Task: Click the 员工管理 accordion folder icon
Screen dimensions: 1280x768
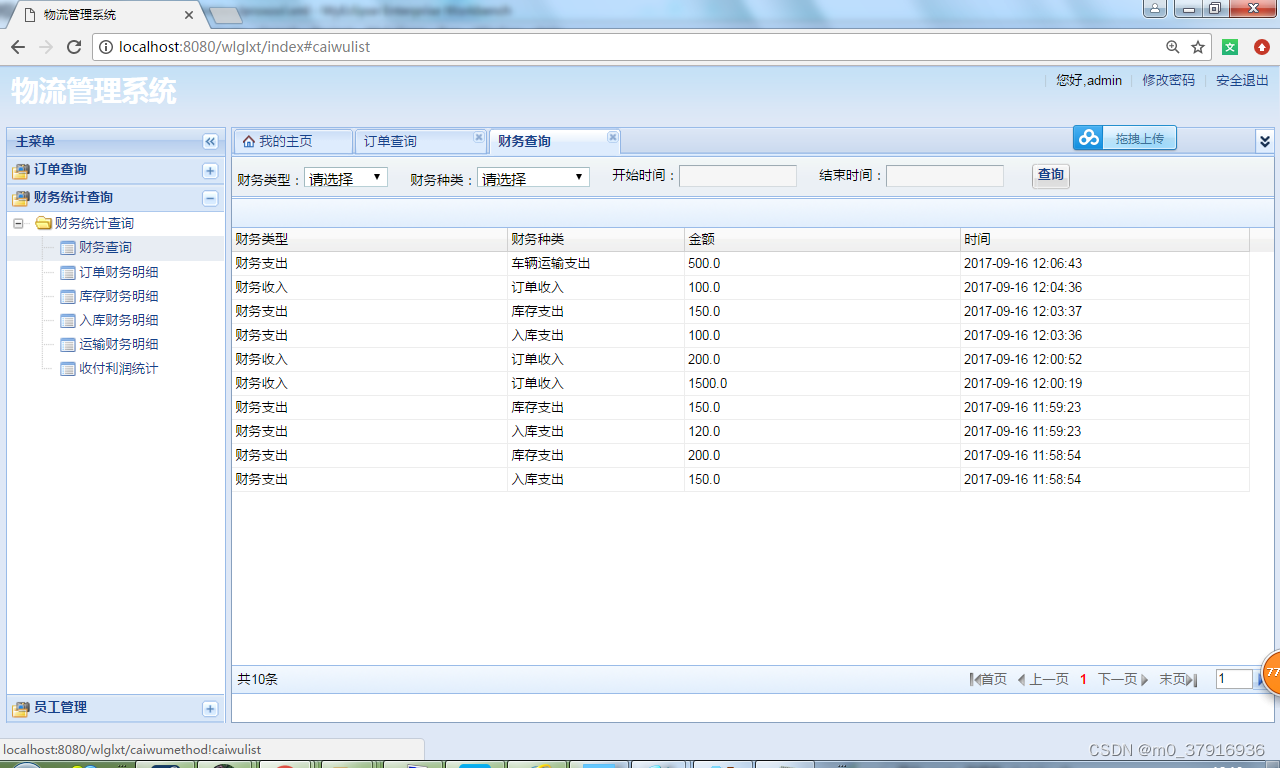Action: point(21,709)
